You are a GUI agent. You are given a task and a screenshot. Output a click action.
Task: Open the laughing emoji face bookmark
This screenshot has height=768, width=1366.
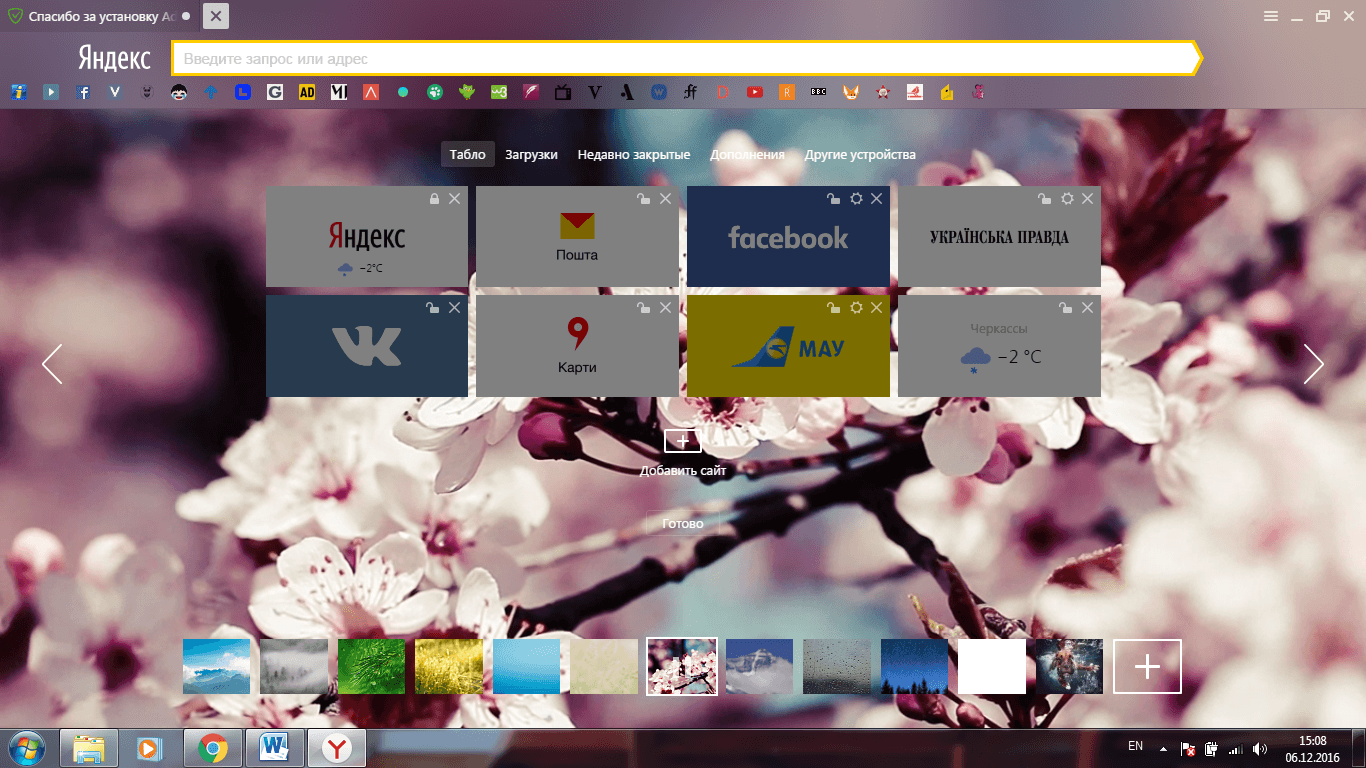(x=179, y=92)
